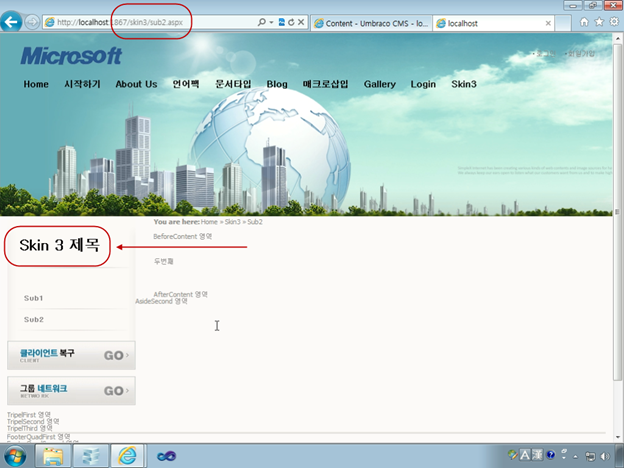This screenshot has height=468, width=624.
Task: Click TripelThird 영역 text
Action: (x=29, y=428)
